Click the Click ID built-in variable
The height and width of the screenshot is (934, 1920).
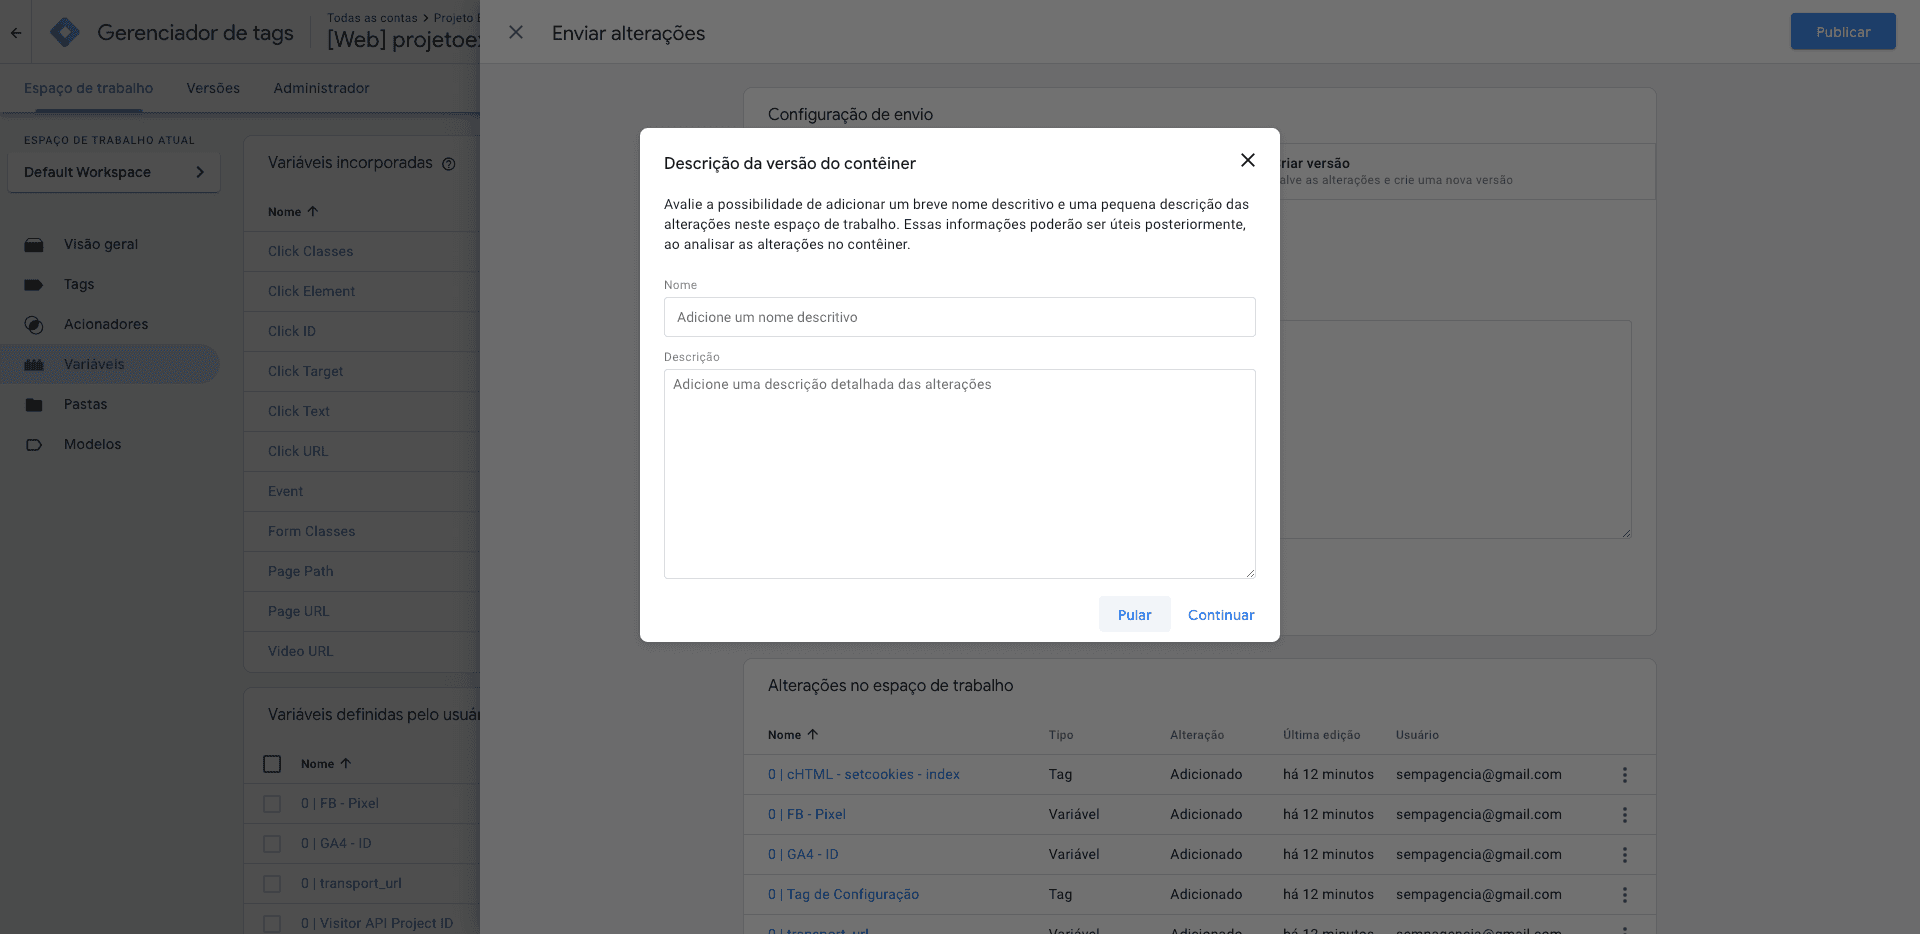[292, 331]
